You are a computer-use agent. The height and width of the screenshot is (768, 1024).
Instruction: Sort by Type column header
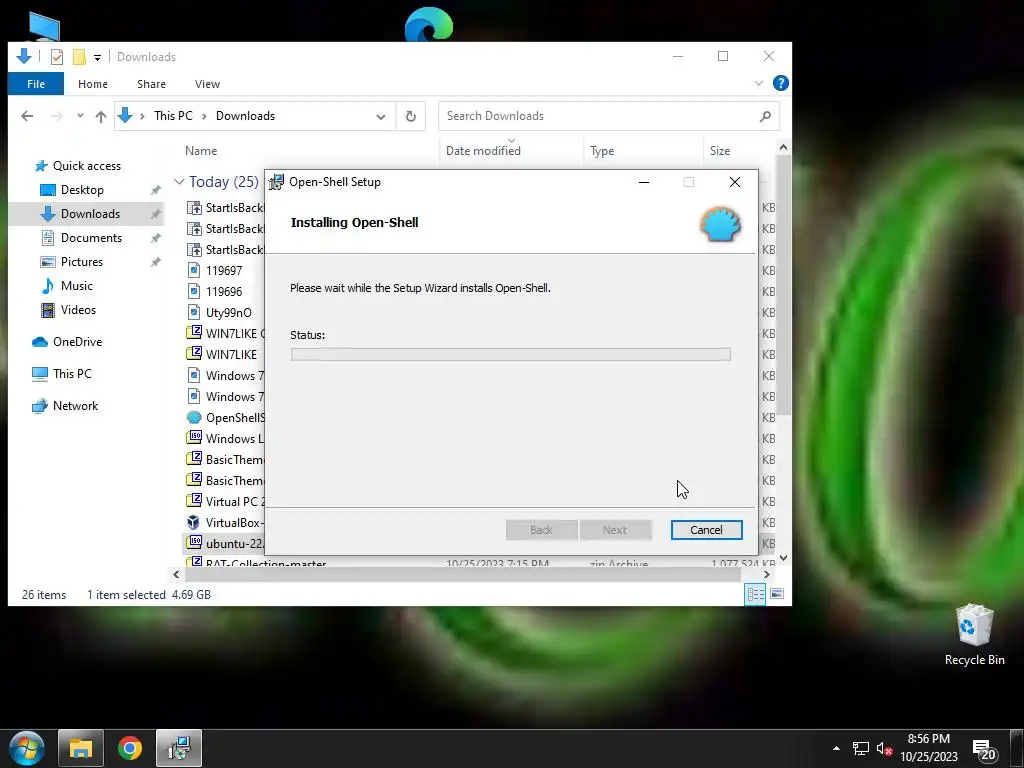click(602, 151)
